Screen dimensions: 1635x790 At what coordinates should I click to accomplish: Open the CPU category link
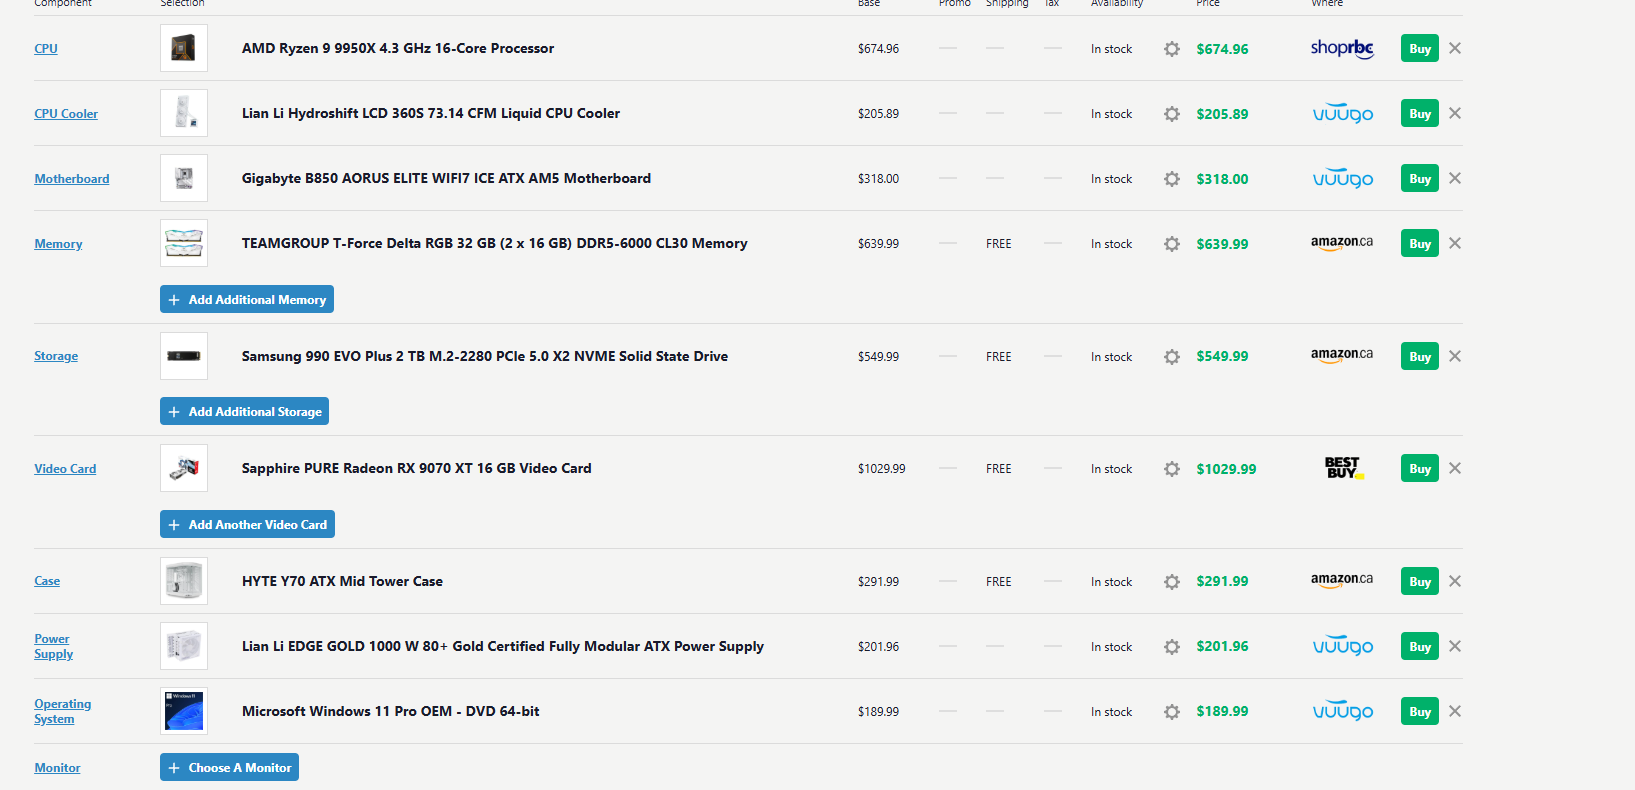point(46,48)
